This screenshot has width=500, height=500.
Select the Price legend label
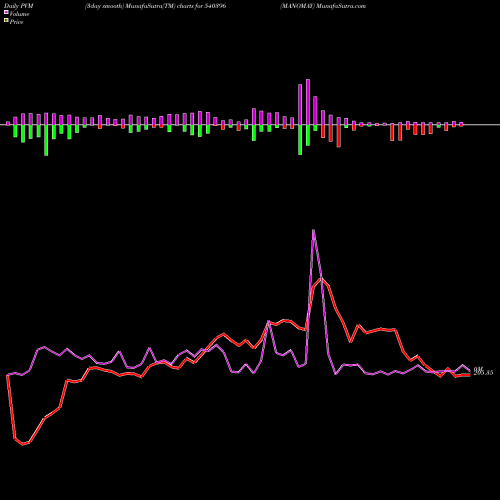coord(16,22)
